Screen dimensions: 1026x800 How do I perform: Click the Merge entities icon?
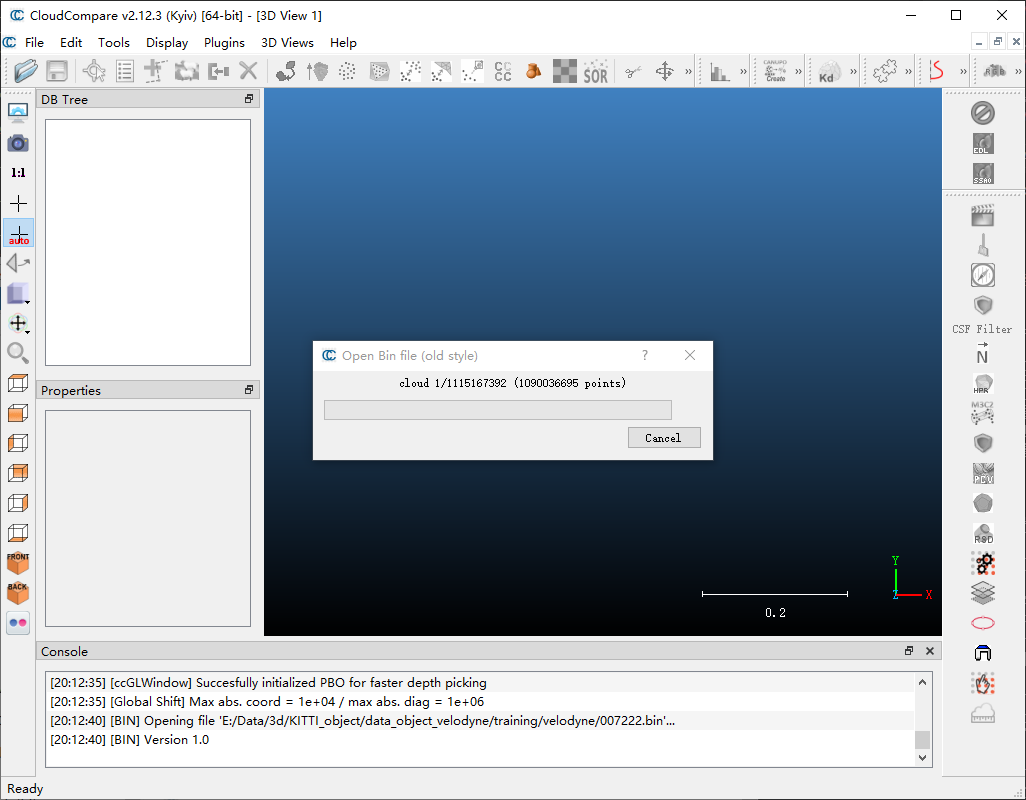(x=218, y=71)
